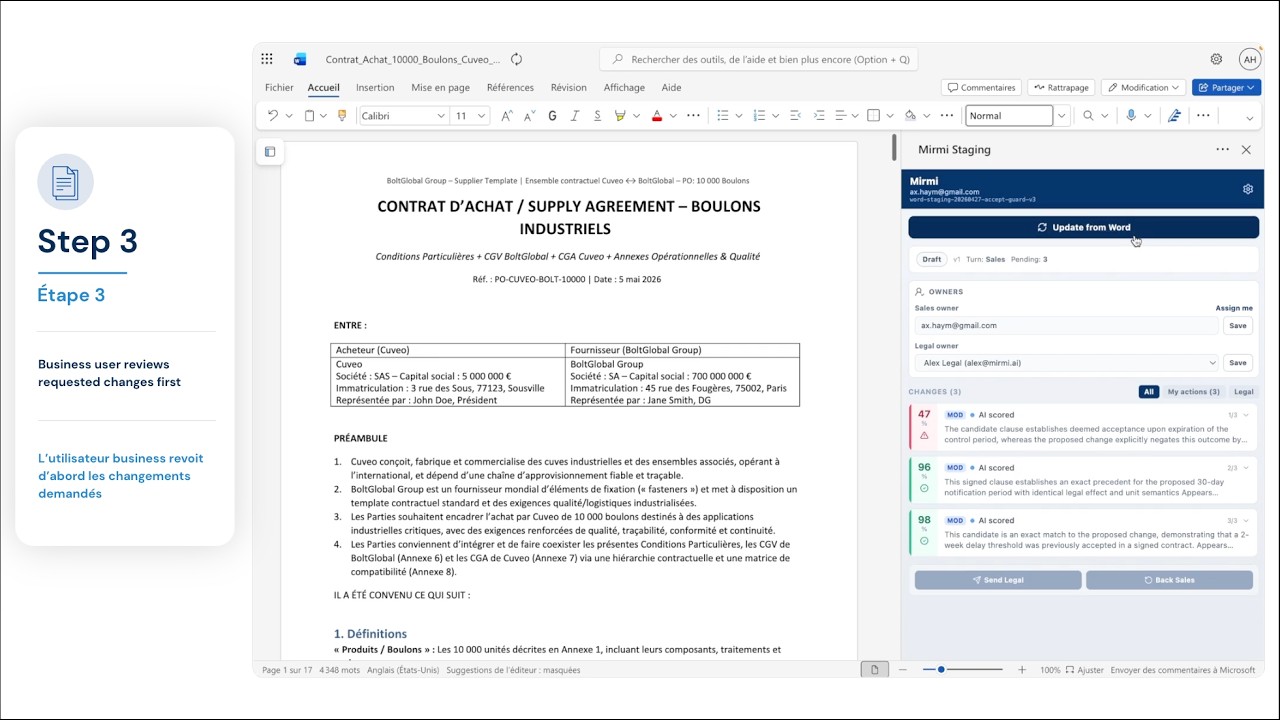Image resolution: width=1280 pixels, height=720 pixels.
Task: Click the Find magnifier icon in ribbon
Action: [1088, 116]
